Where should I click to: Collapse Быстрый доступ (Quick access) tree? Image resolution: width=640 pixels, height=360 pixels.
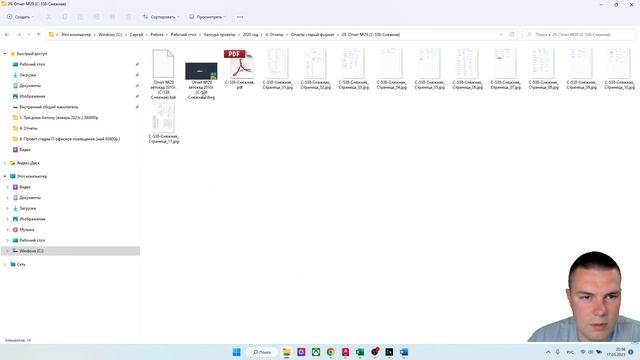coord(5,53)
